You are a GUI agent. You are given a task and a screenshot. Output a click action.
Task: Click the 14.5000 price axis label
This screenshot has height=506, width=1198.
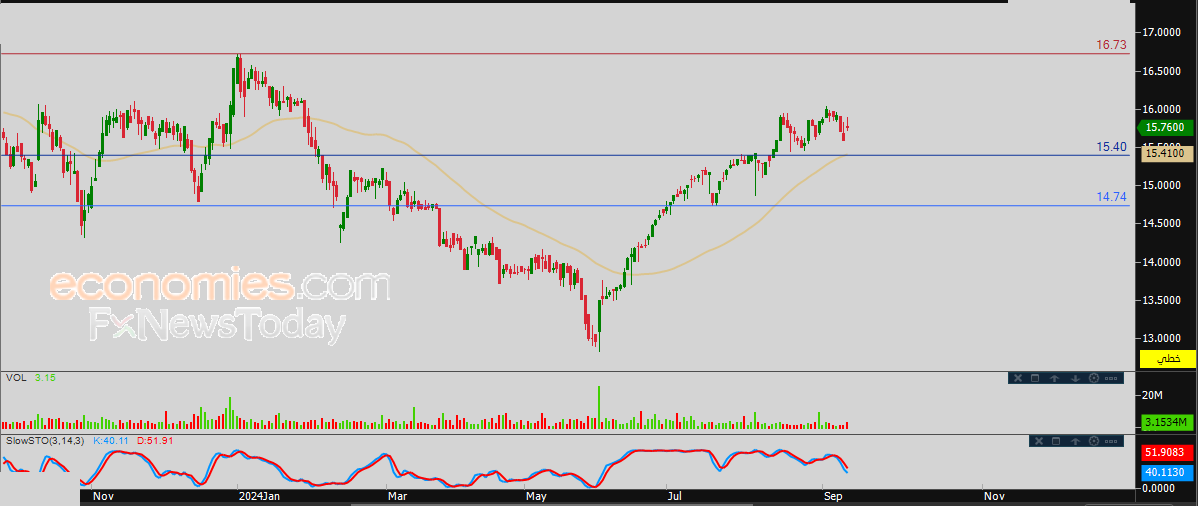(1163, 224)
